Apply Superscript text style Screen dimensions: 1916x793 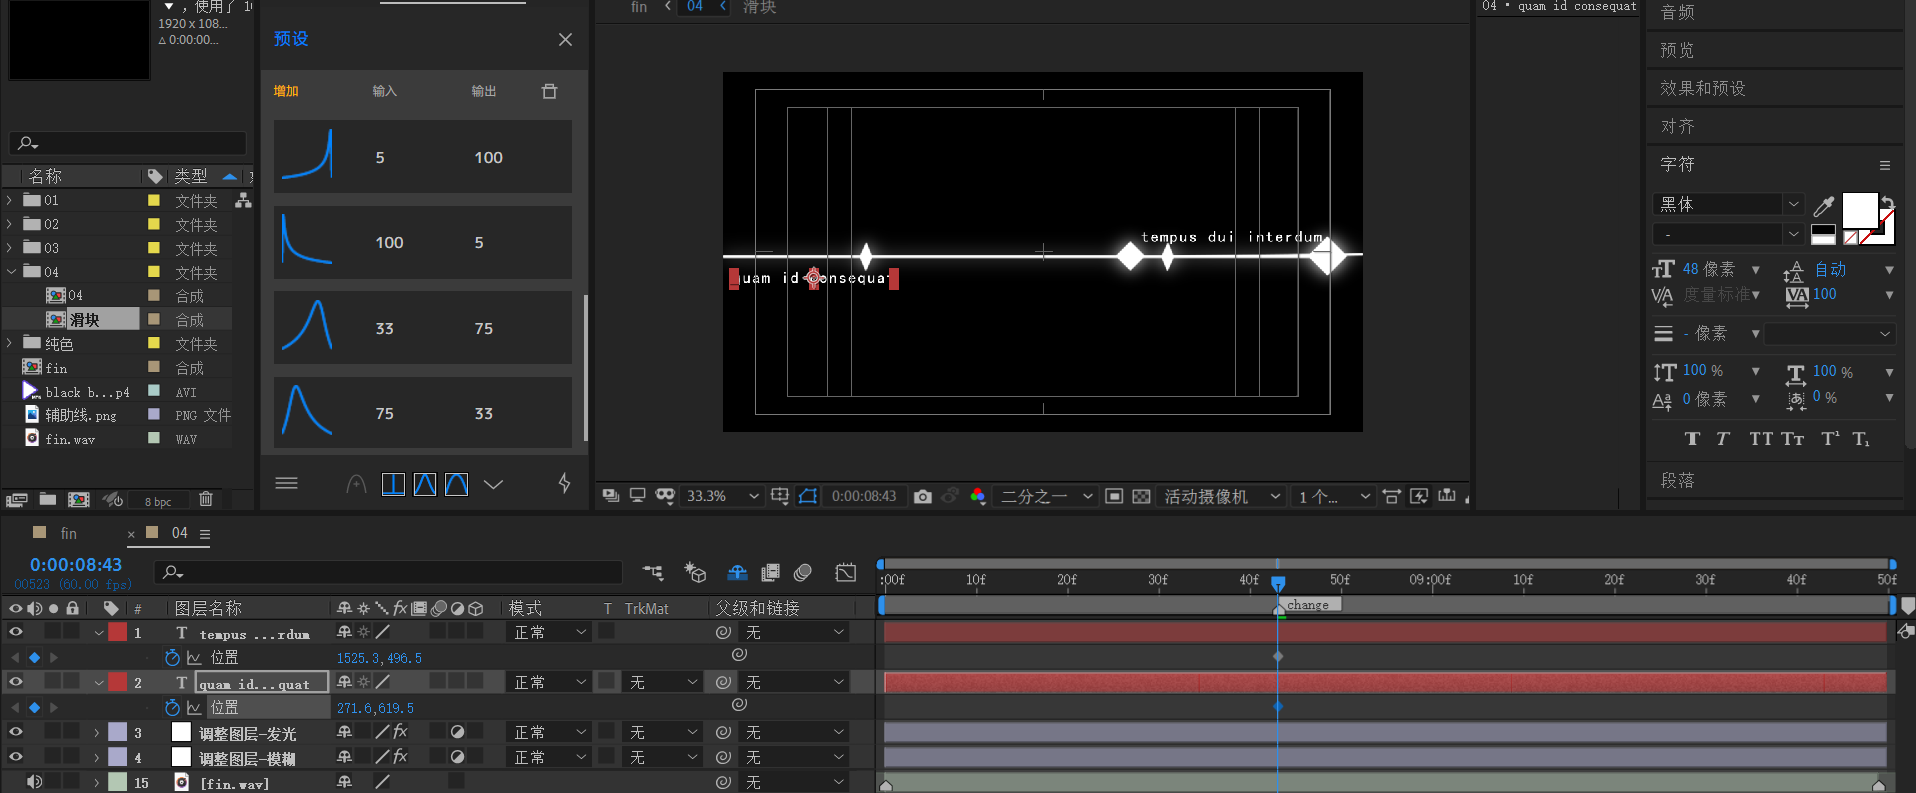pyautogui.click(x=1830, y=438)
